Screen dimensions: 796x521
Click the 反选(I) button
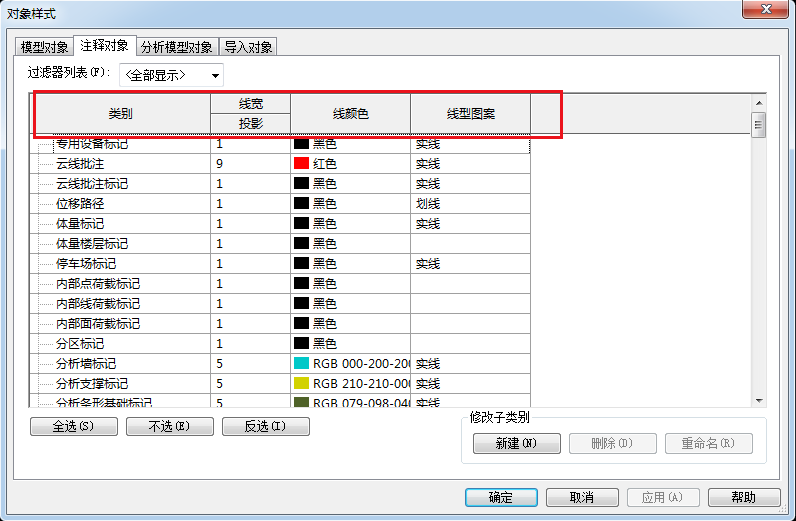click(266, 426)
